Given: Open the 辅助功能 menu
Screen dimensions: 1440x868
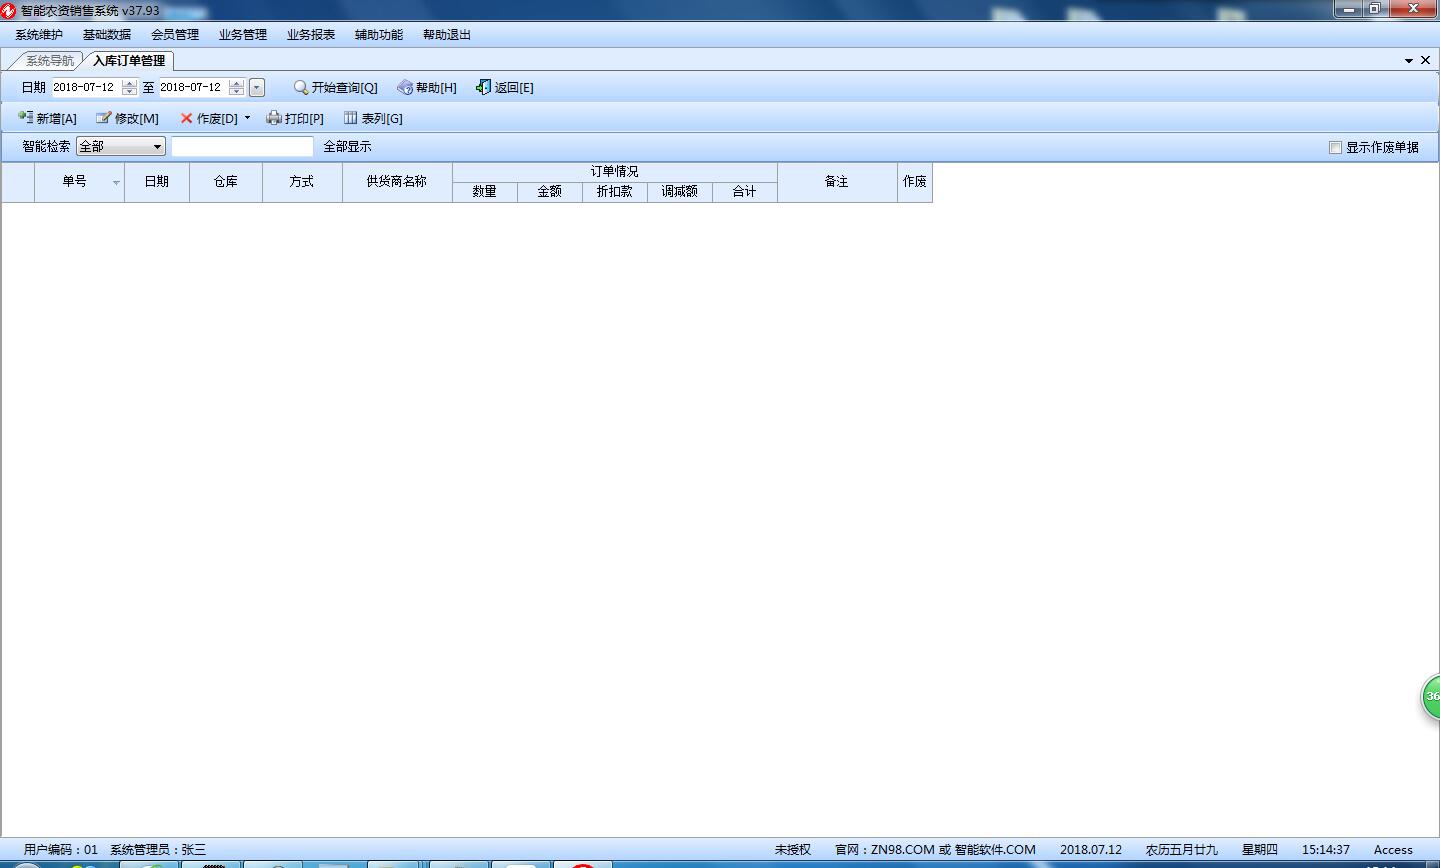Looking at the screenshot, I should click(x=379, y=35).
